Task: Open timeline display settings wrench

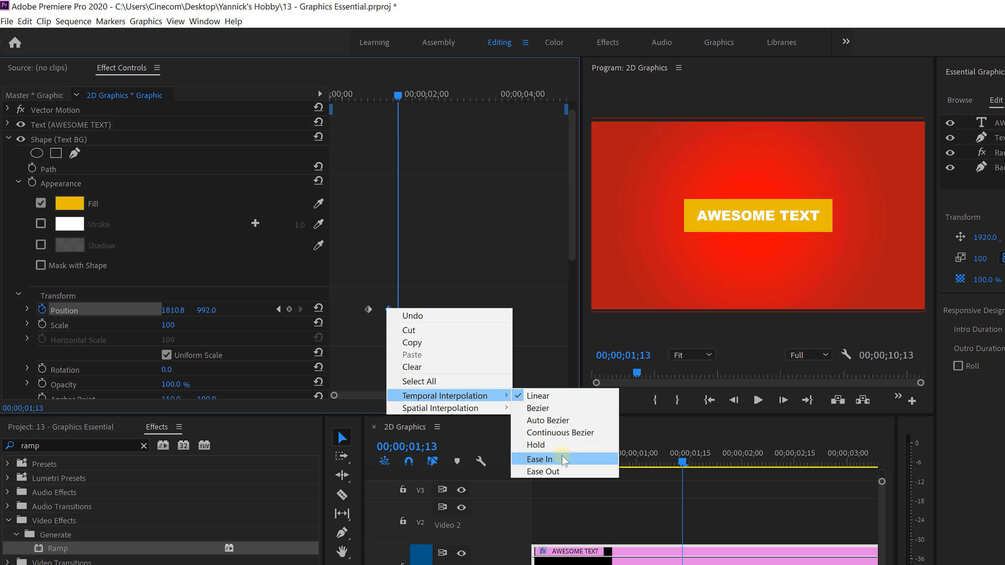Action: click(481, 461)
